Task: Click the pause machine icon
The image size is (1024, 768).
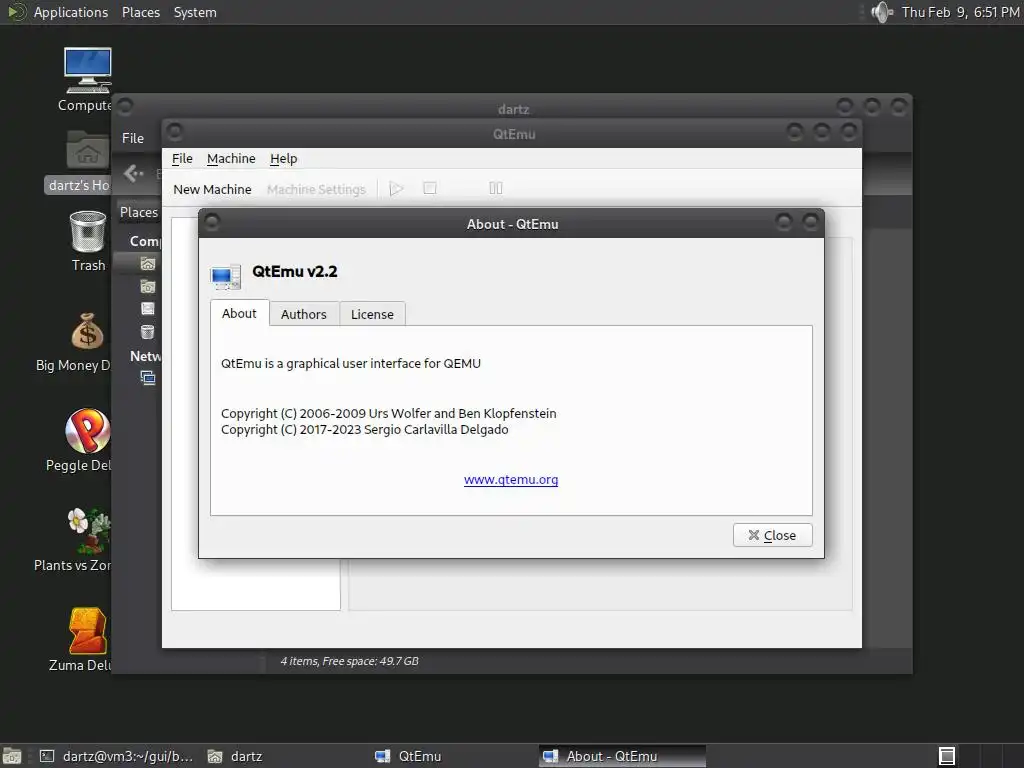Action: [496, 188]
